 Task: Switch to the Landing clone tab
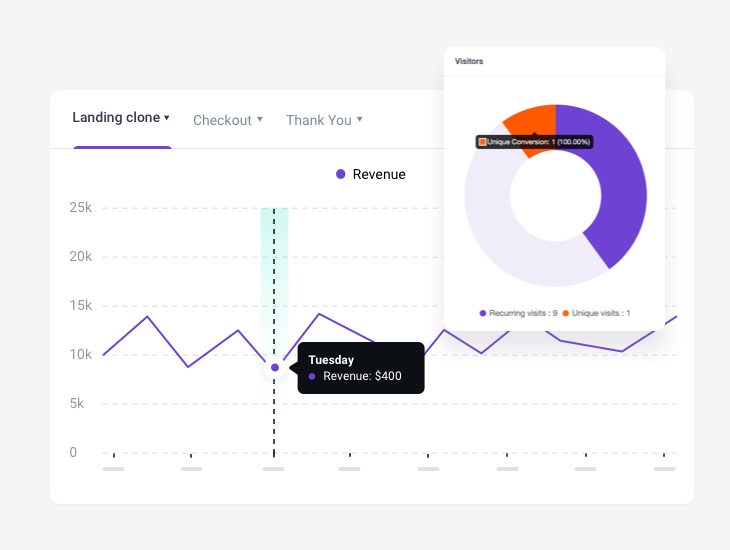116,118
